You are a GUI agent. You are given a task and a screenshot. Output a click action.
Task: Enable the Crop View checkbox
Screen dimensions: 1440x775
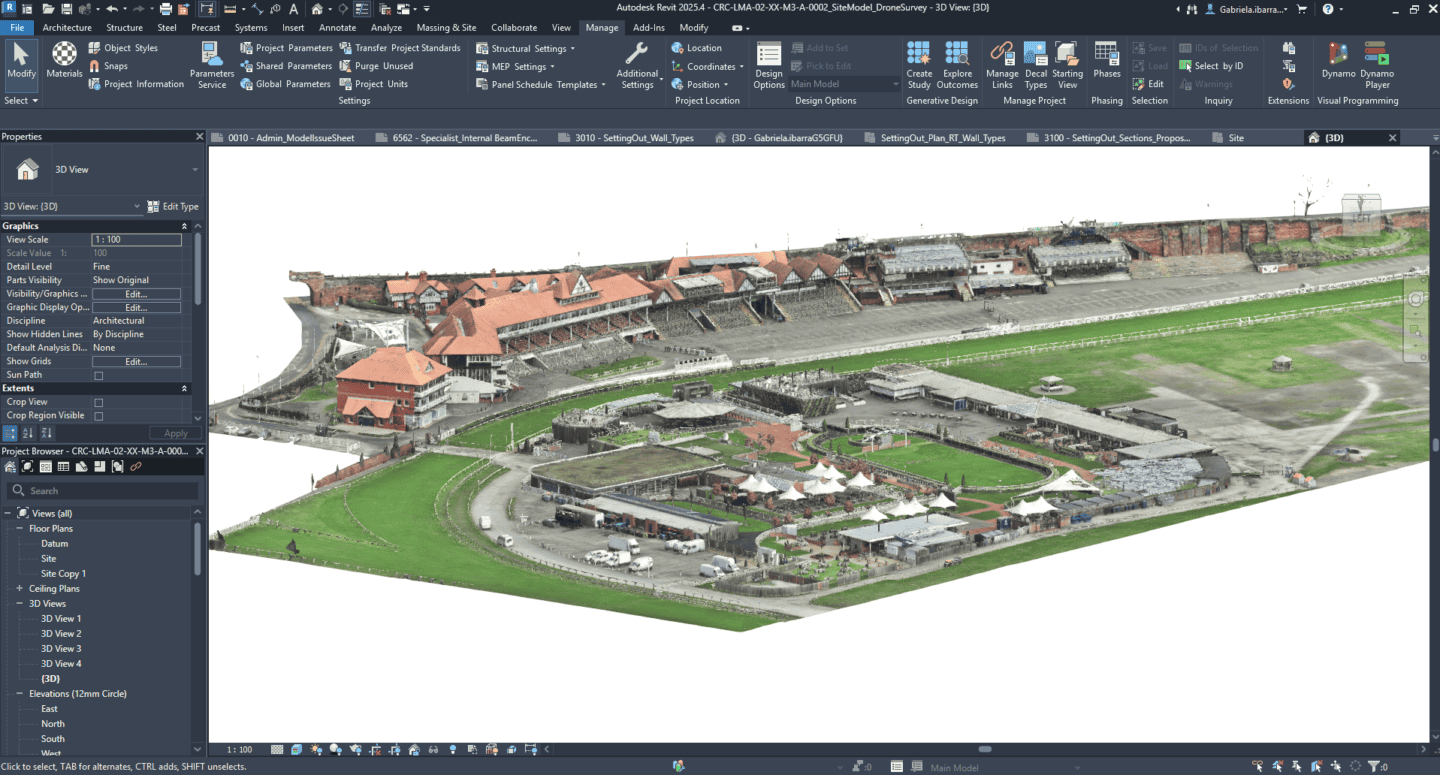[98, 403]
